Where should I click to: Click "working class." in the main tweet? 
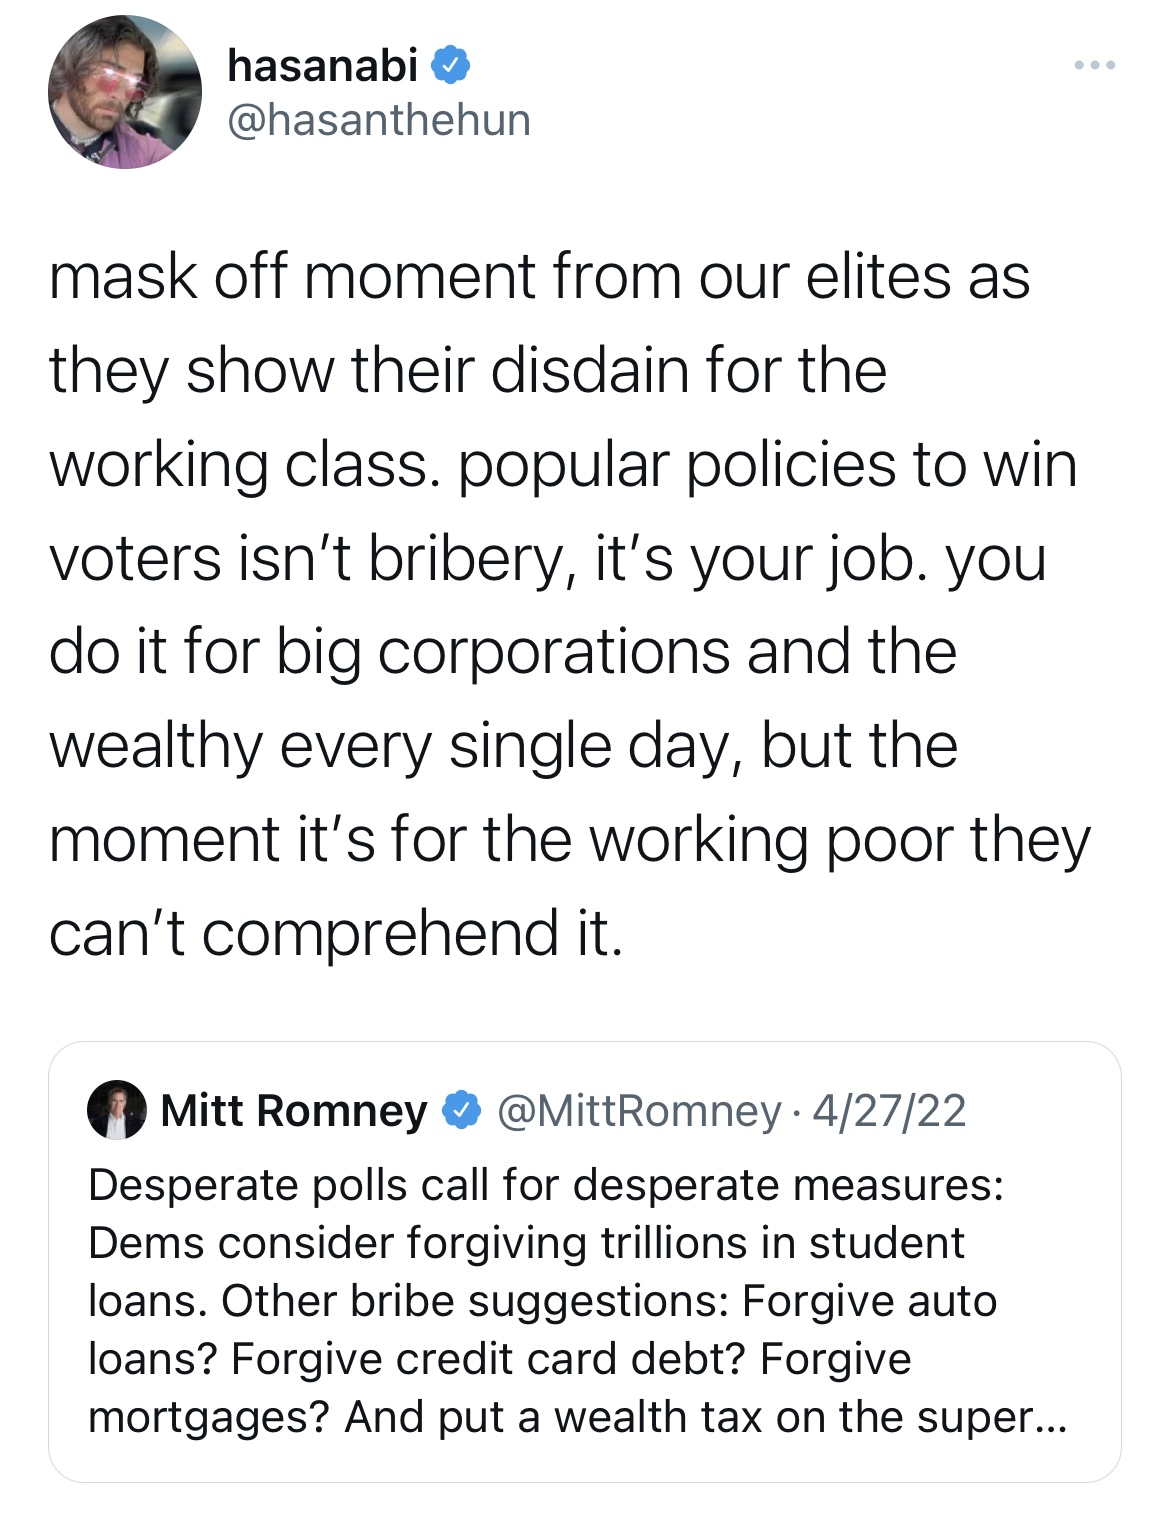245,465
